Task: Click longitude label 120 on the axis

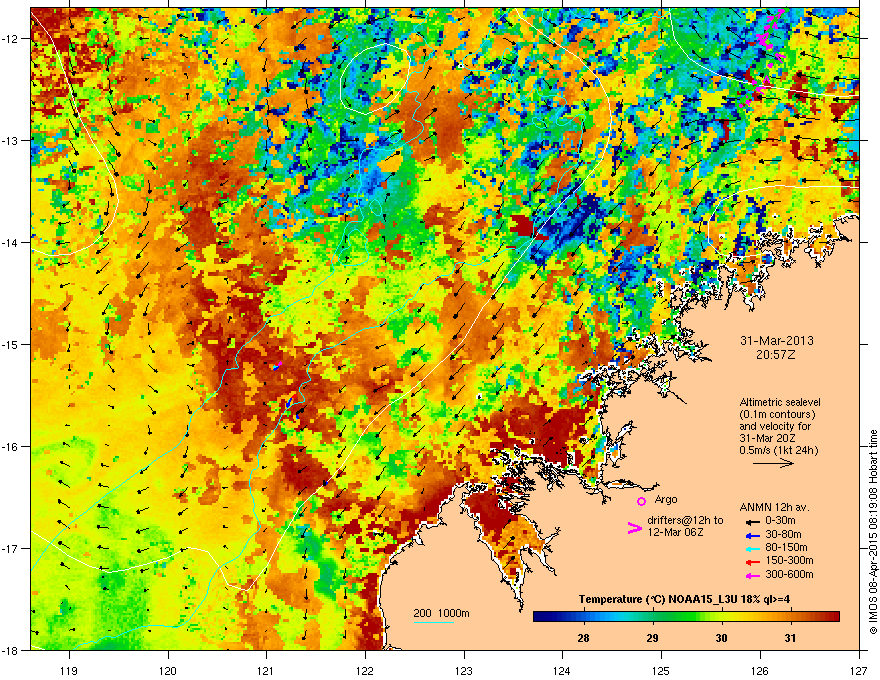Action: tap(168, 670)
